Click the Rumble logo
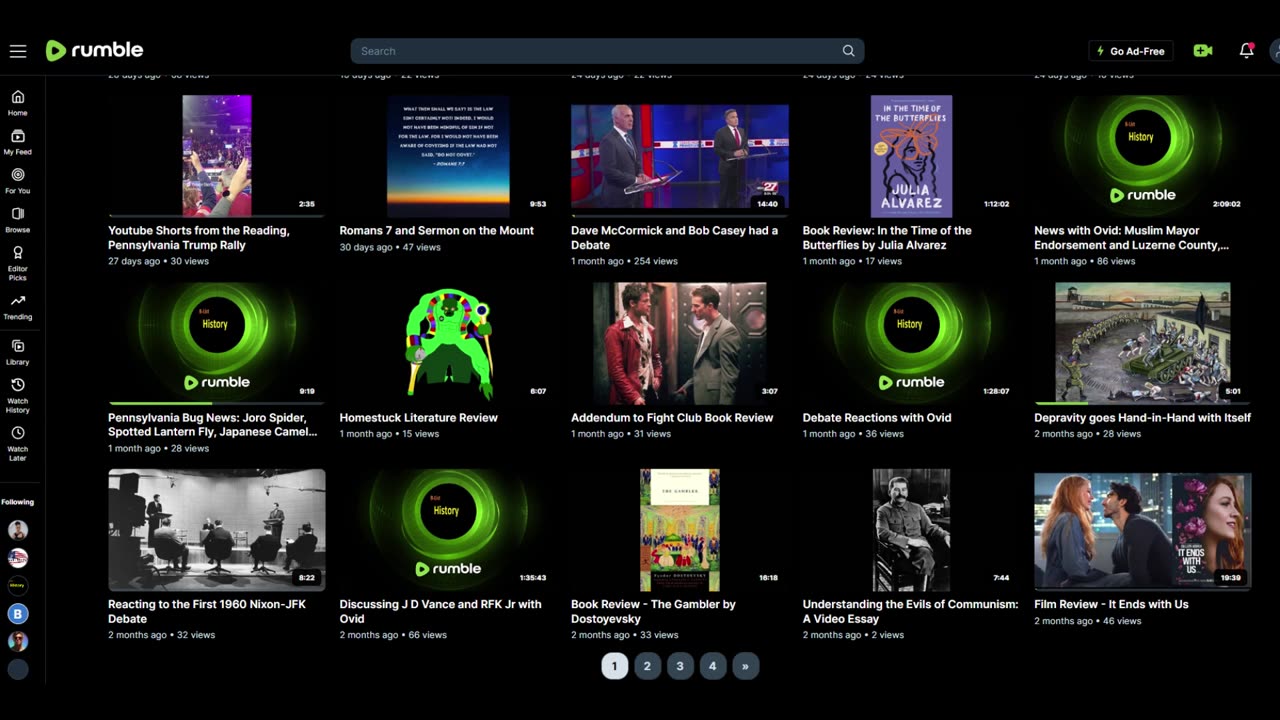This screenshot has height=720, width=1280. (x=95, y=50)
